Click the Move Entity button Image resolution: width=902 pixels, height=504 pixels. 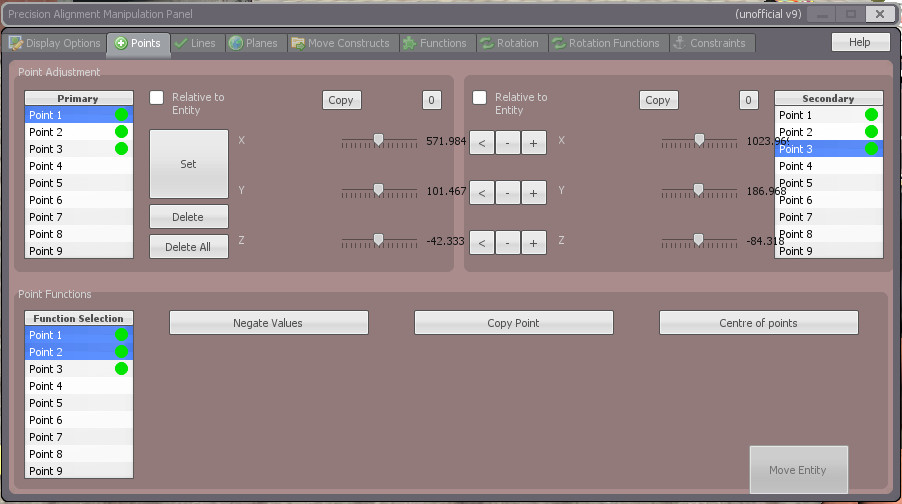(798, 470)
